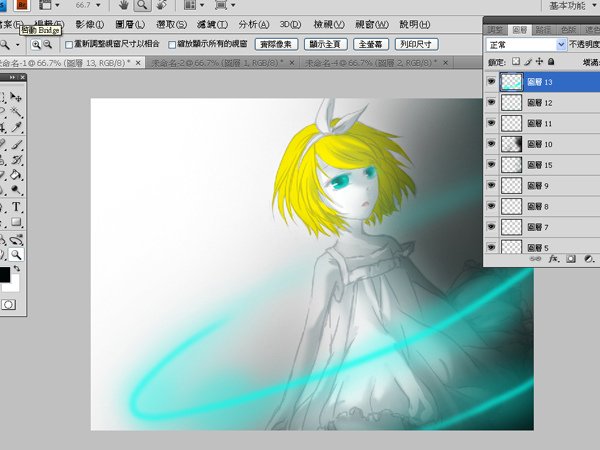
Task: Click the Zoom In magnifier option
Action: click(x=36, y=45)
